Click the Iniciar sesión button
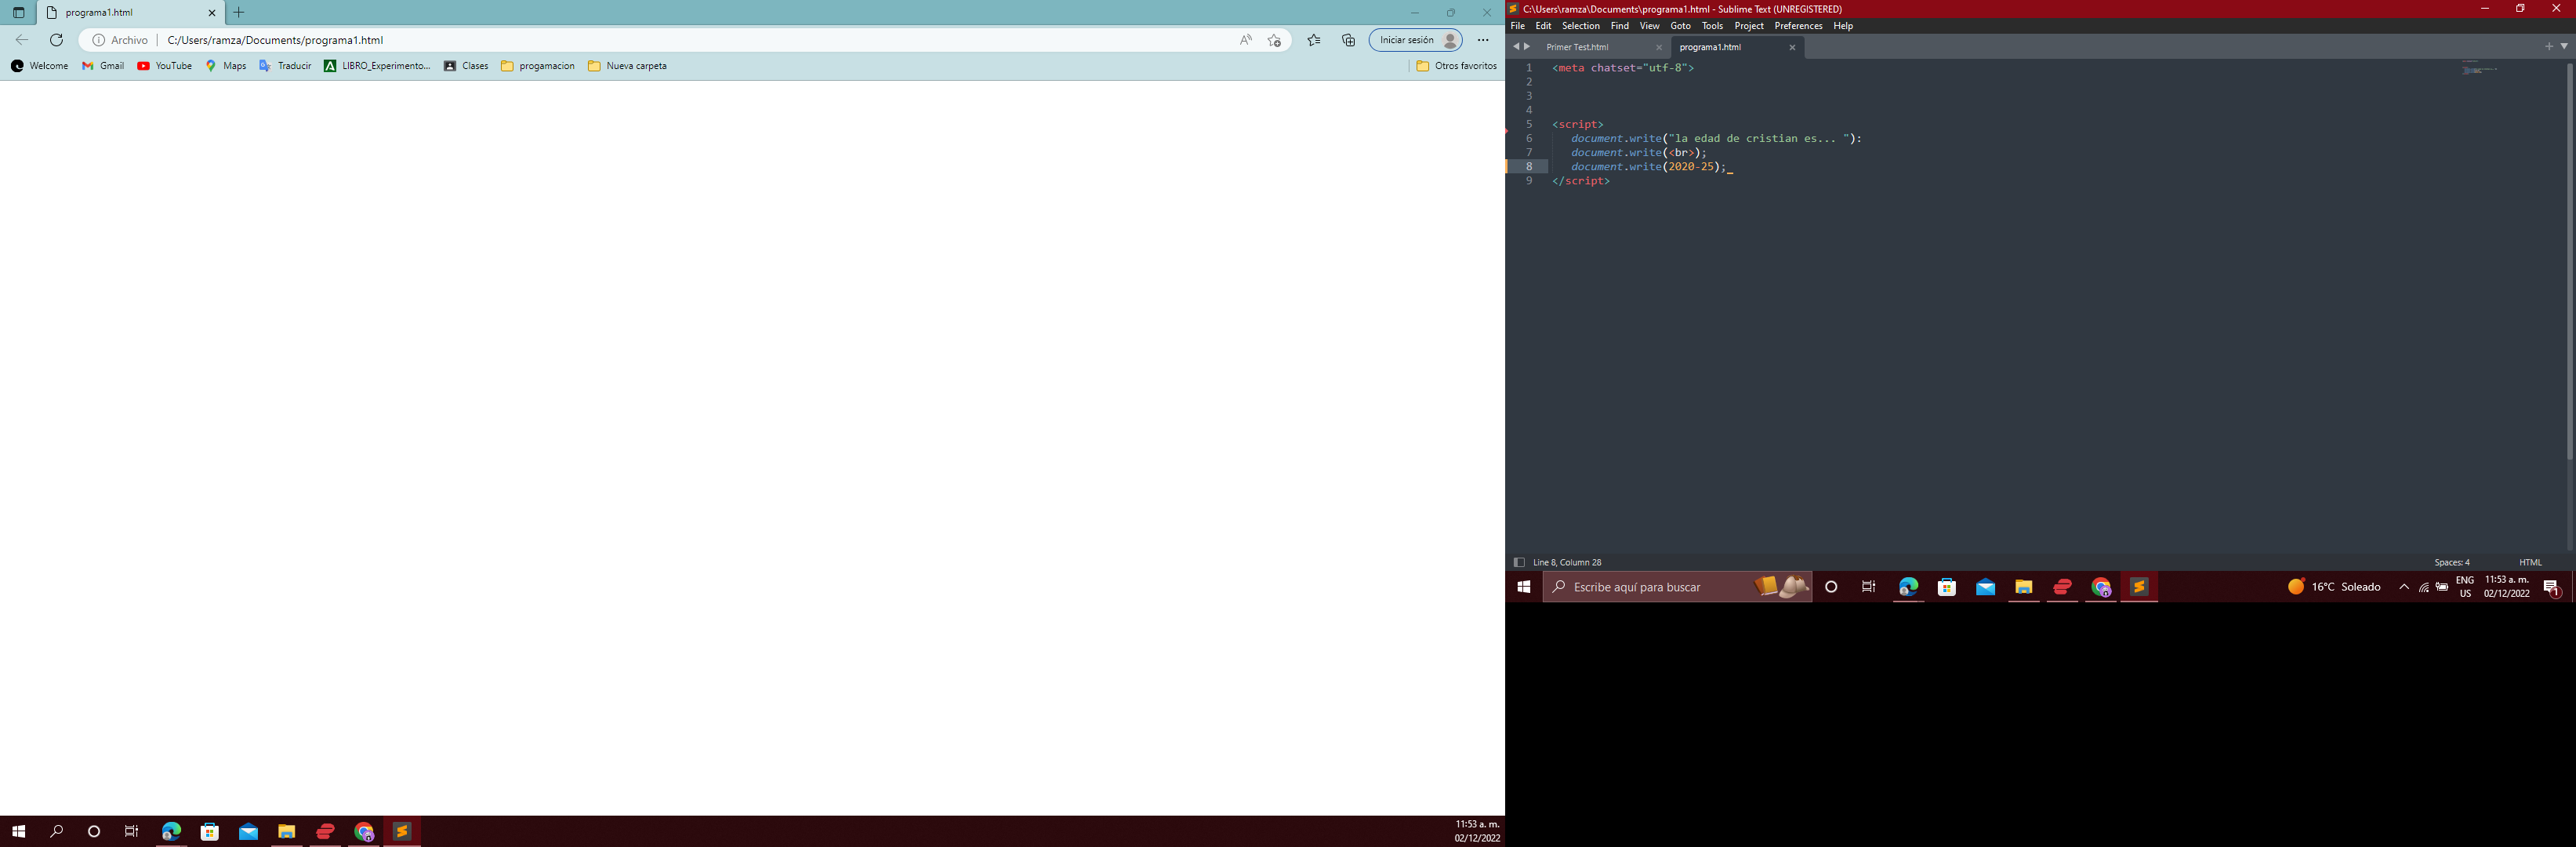 (x=1415, y=40)
